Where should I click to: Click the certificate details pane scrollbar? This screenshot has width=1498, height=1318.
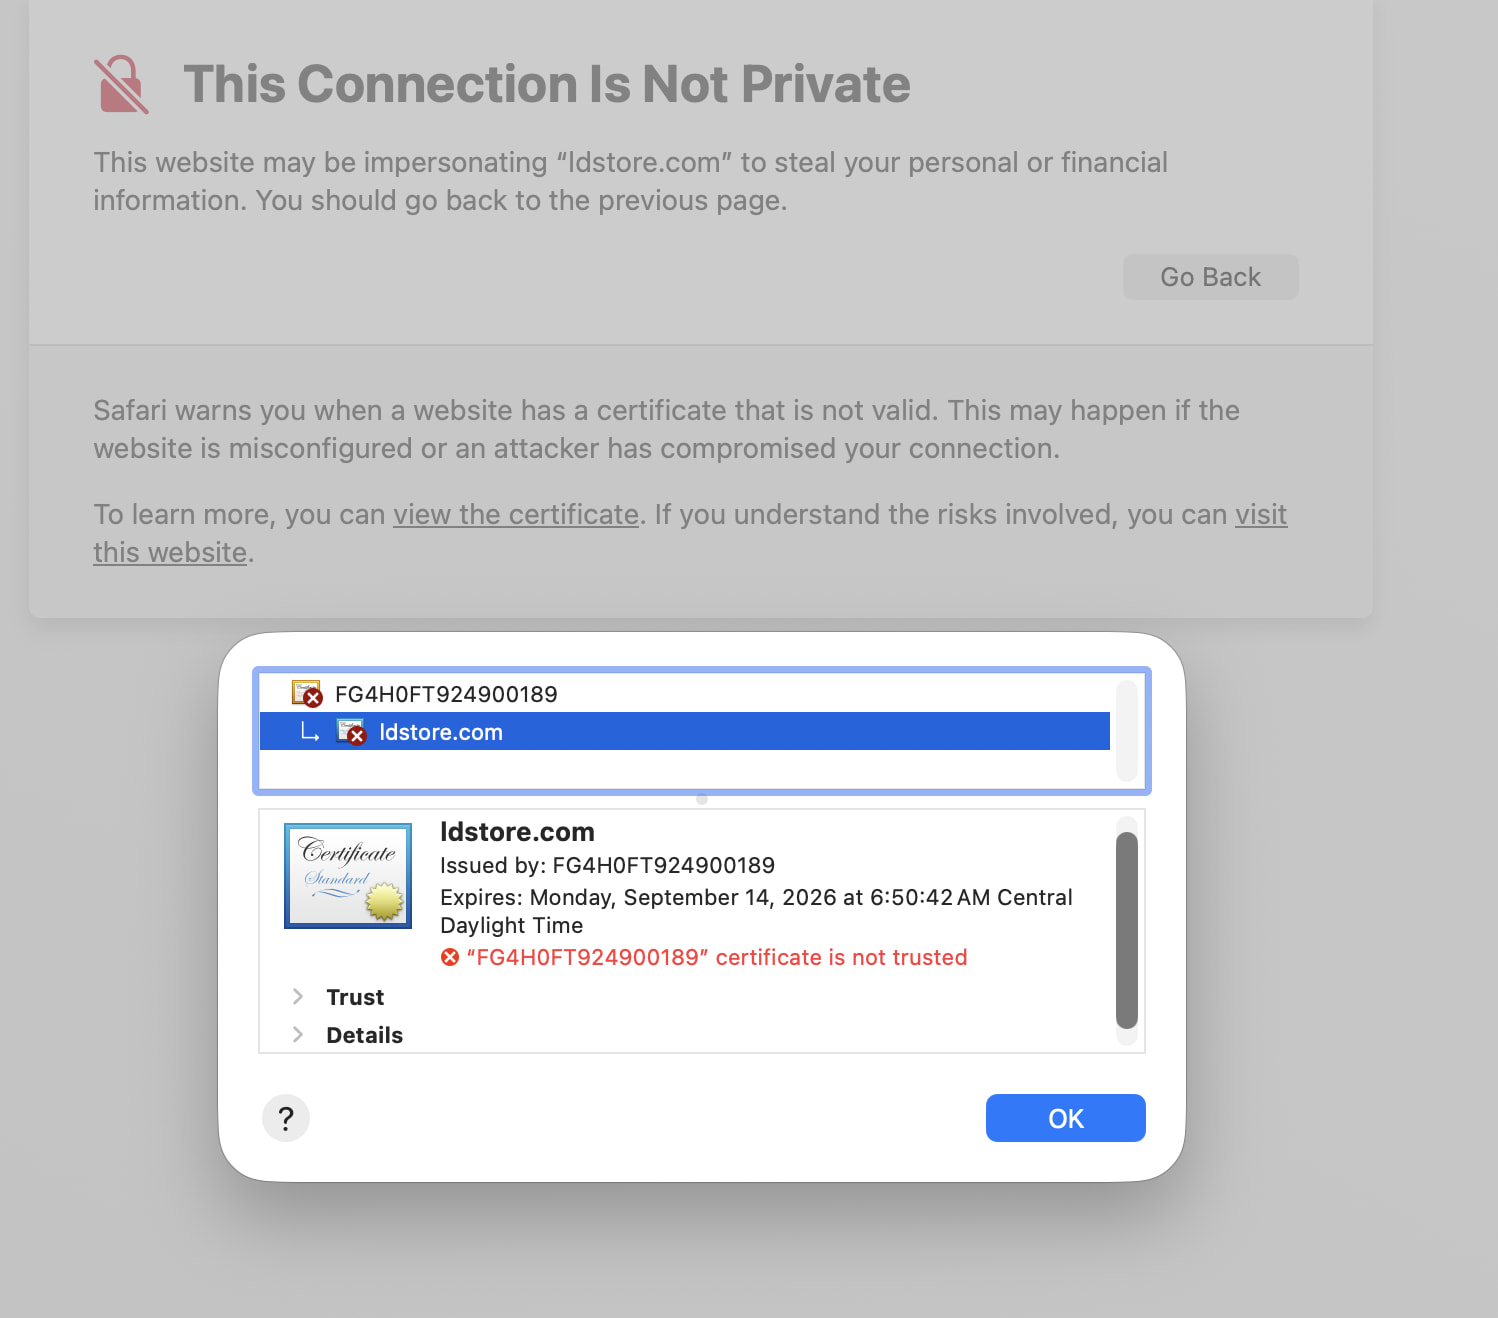tap(1127, 930)
